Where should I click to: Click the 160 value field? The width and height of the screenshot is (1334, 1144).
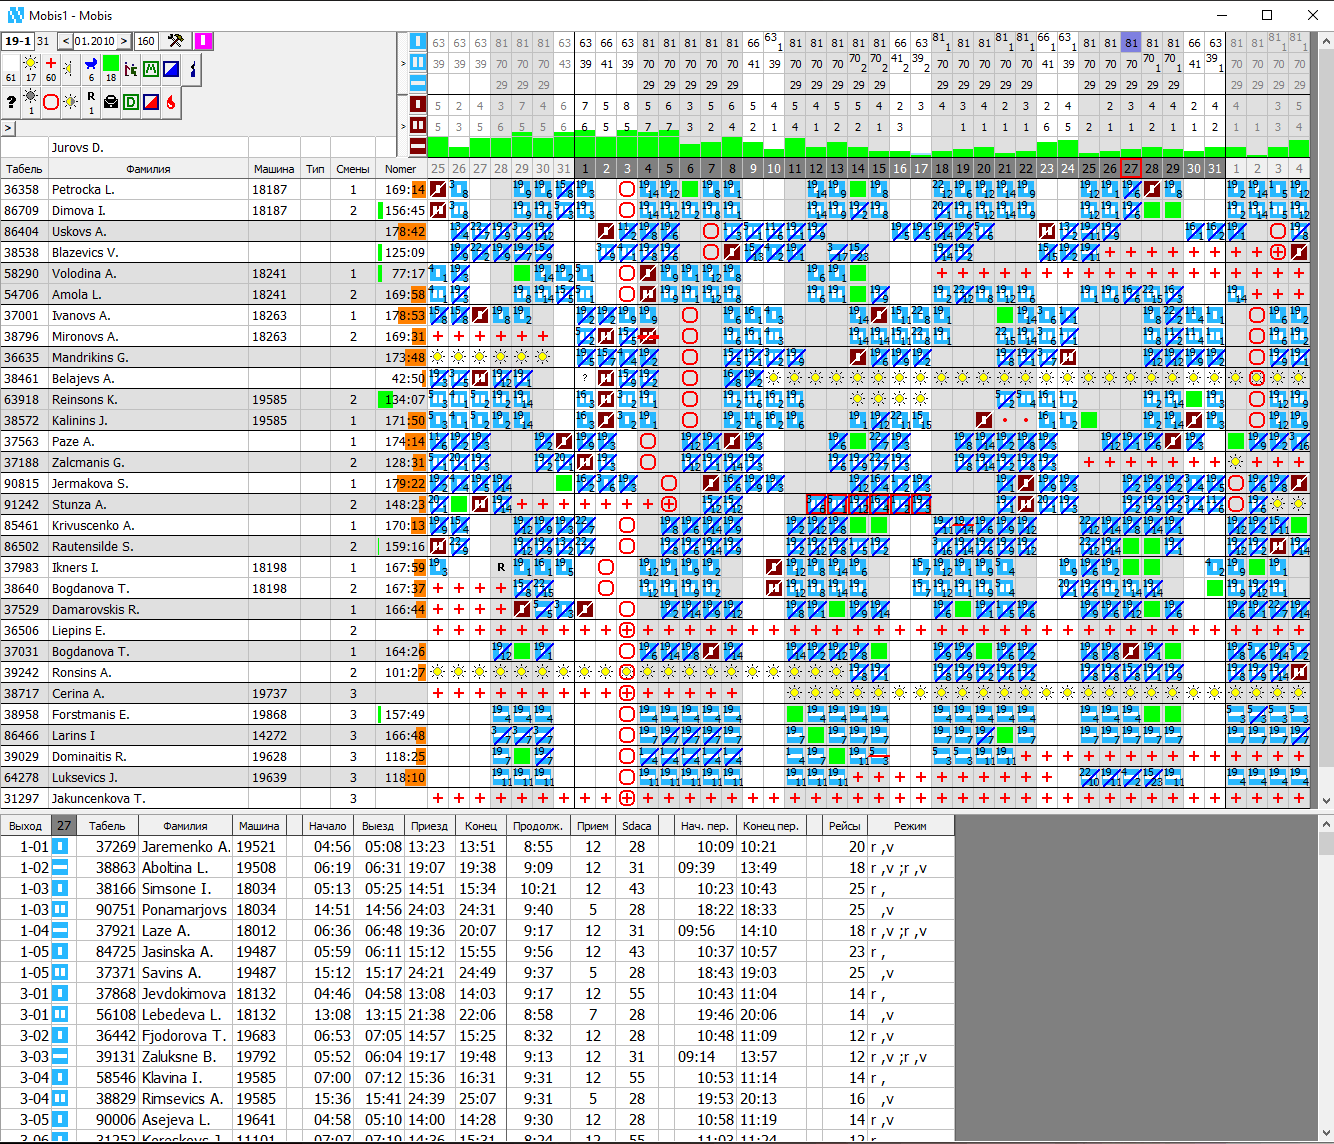[146, 41]
